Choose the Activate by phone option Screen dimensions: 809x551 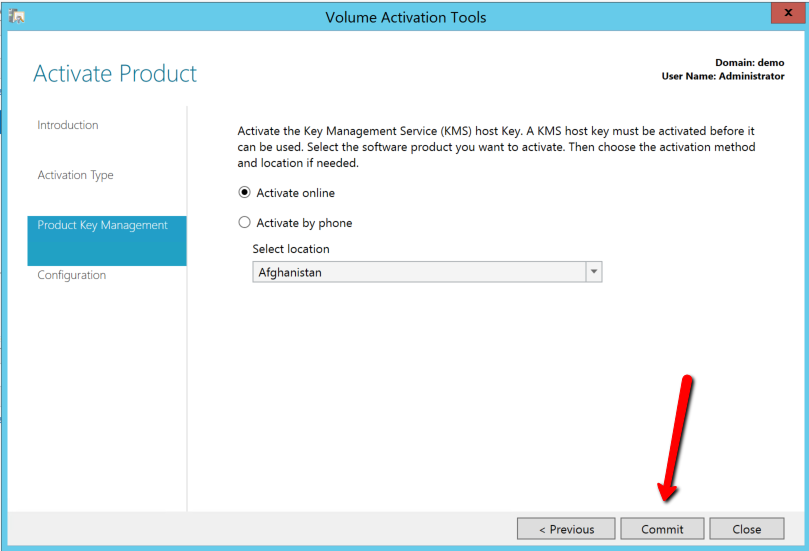click(x=245, y=223)
